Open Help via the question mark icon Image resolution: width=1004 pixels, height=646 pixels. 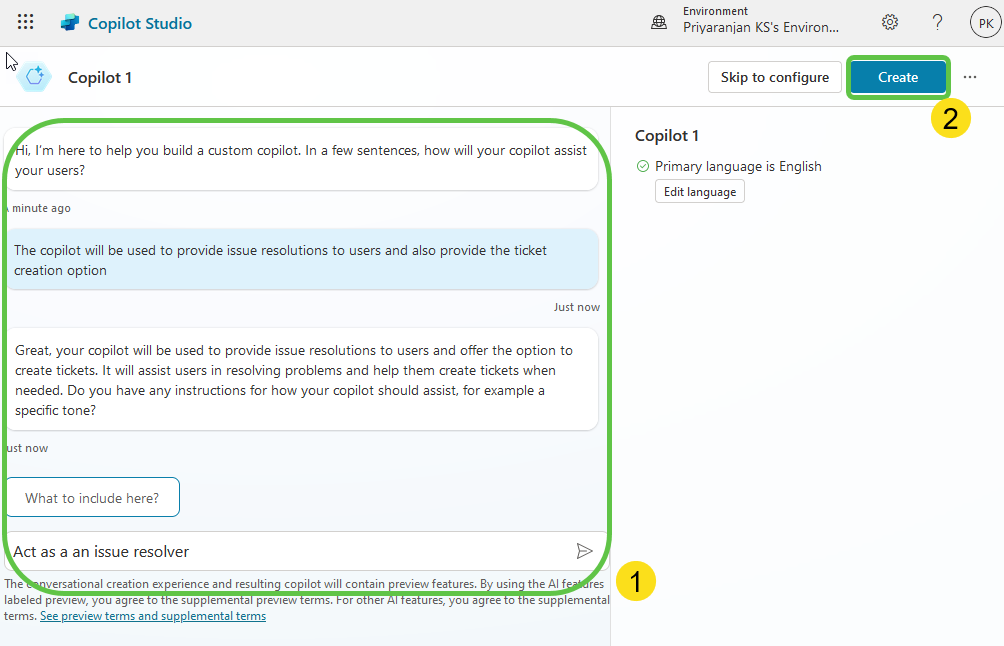[x=937, y=21]
